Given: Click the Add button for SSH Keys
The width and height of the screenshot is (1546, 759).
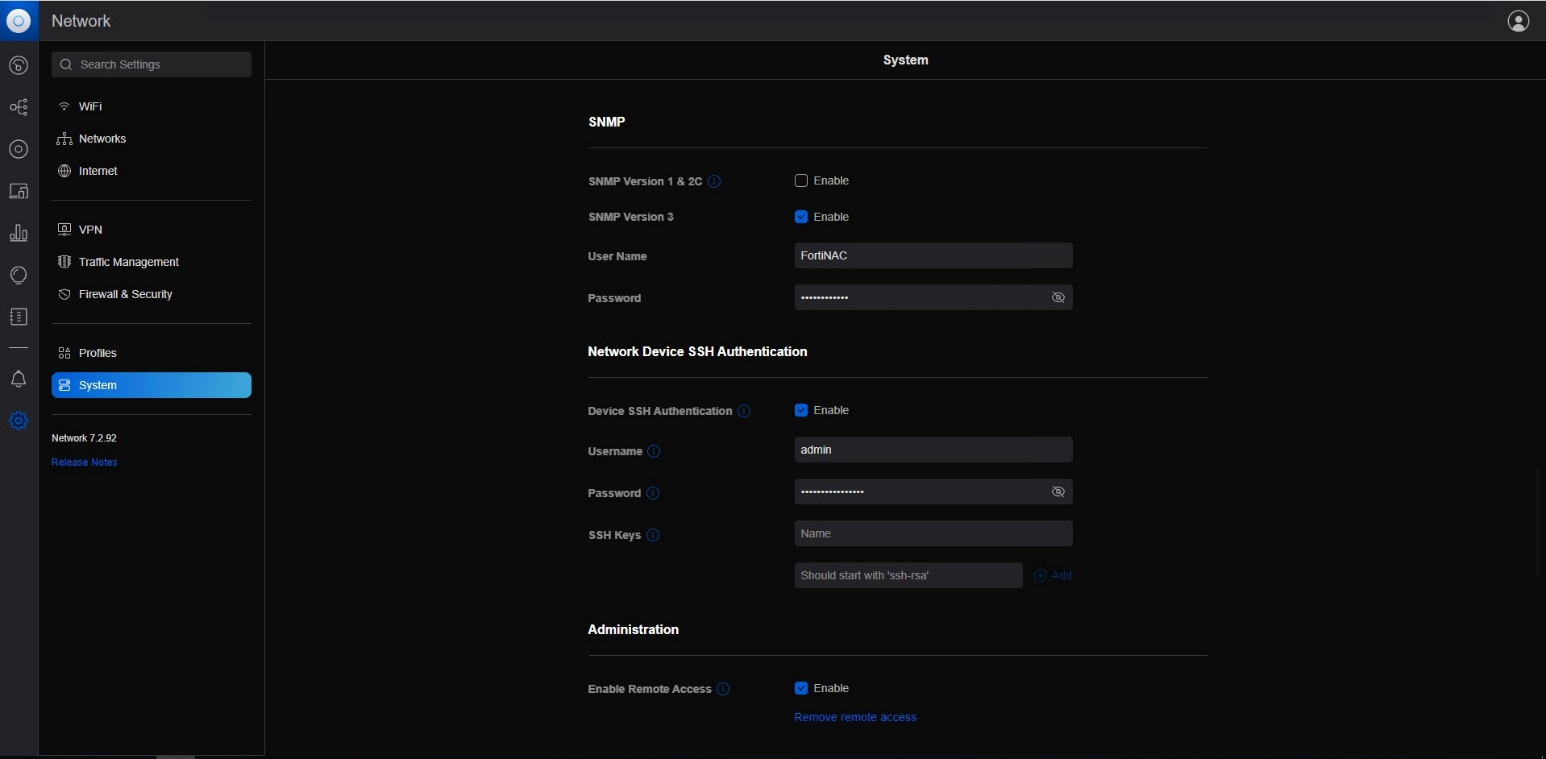Looking at the screenshot, I should (1052, 575).
